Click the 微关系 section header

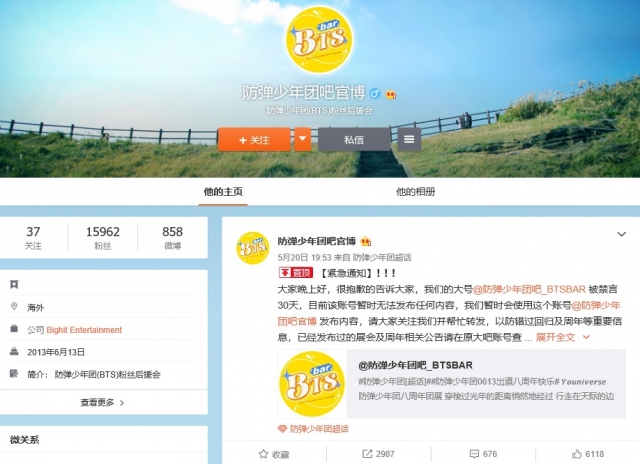pyautogui.click(x=24, y=440)
